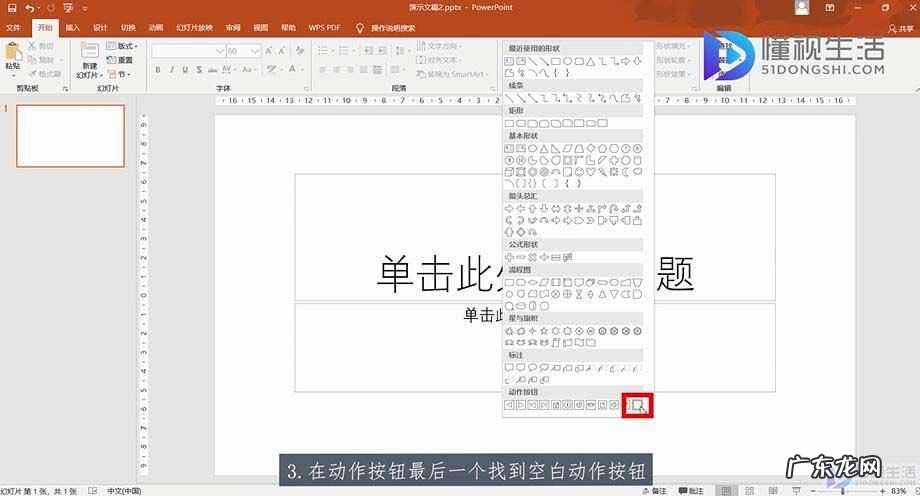Click the Share (共享) button

pos(901,28)
